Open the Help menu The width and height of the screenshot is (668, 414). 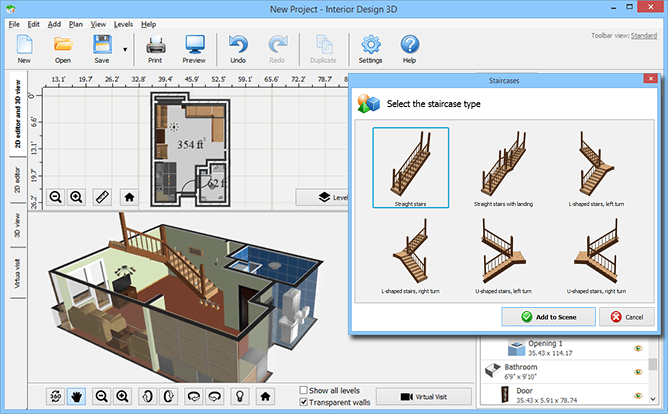pyautogui.click(x=149, y=24)
